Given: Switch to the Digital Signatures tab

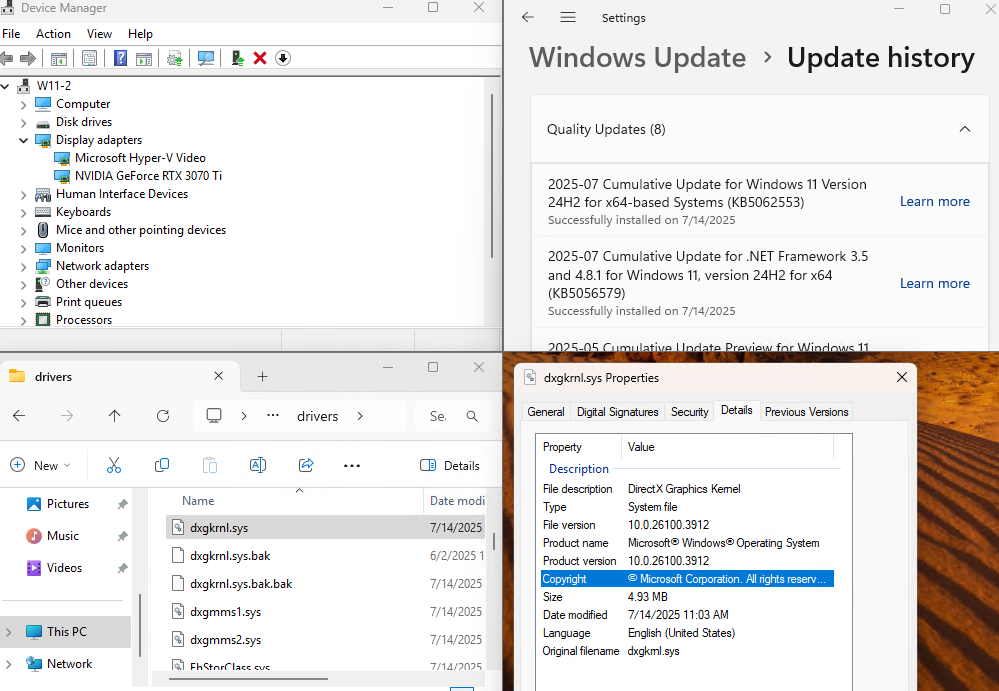Looking at the screenshot, I should coord(617,412).
